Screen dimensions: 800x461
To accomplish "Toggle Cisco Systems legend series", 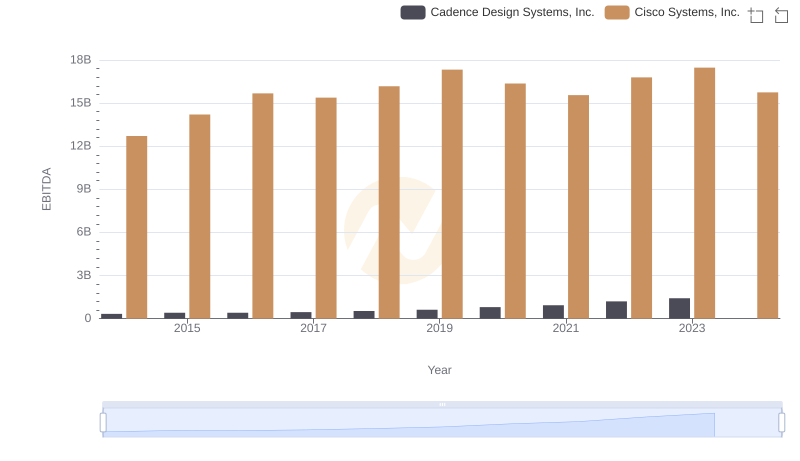I will 672,12.
